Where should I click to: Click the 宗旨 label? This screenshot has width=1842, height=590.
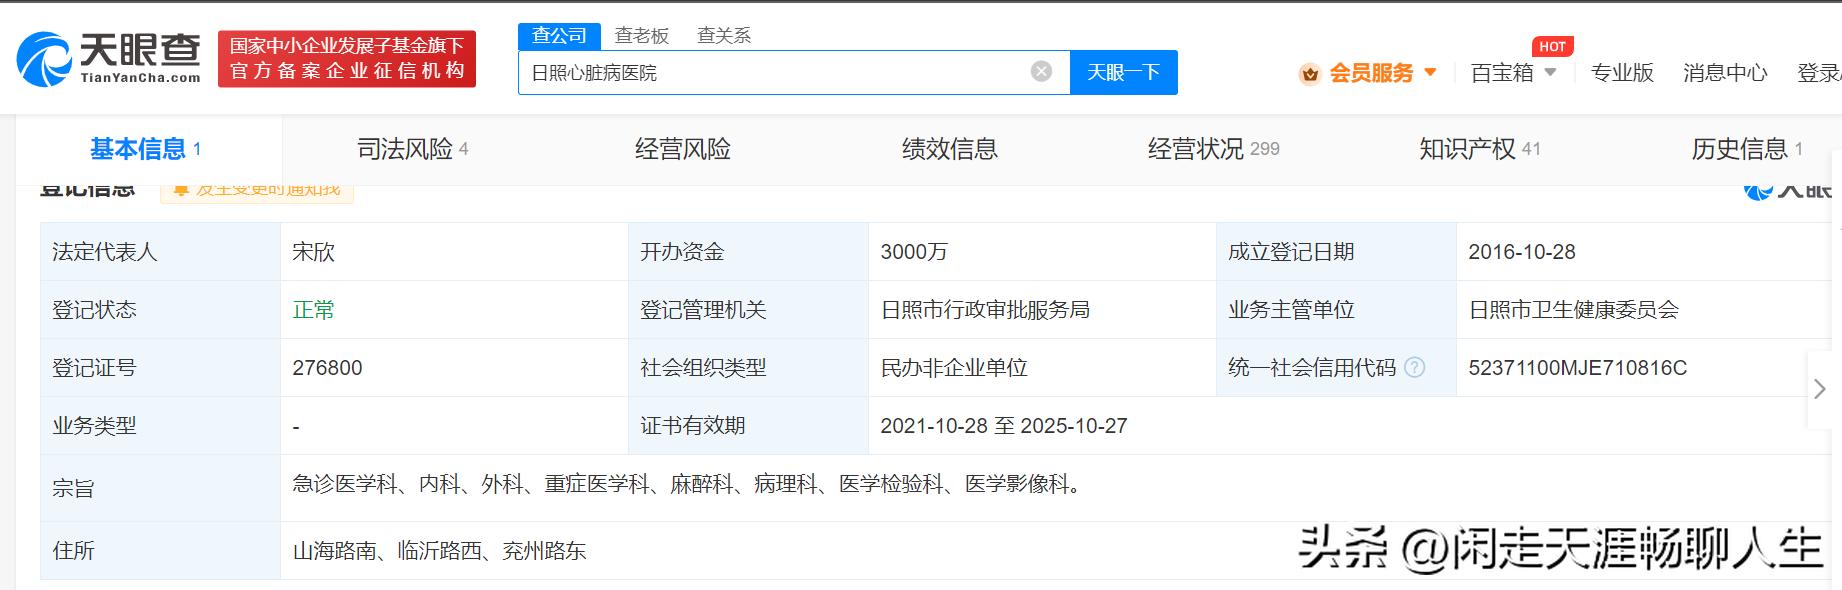[73, 489]
